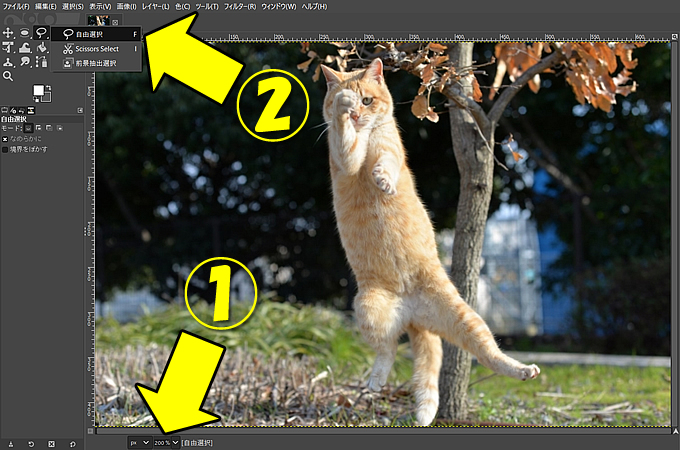Viewport: 680px width, 450px height.
Task: Switch to the Device Status tab
Action: click(13, 111)
